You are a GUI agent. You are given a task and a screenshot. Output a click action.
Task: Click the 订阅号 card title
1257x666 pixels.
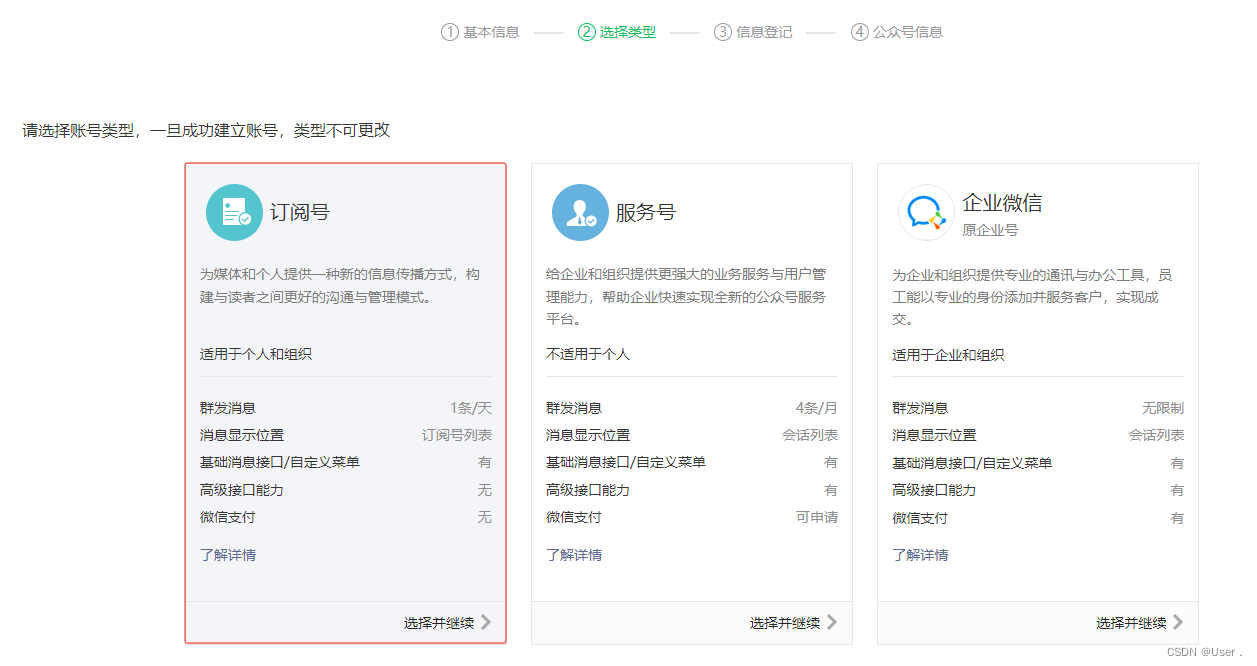click(x=300, y=212)
